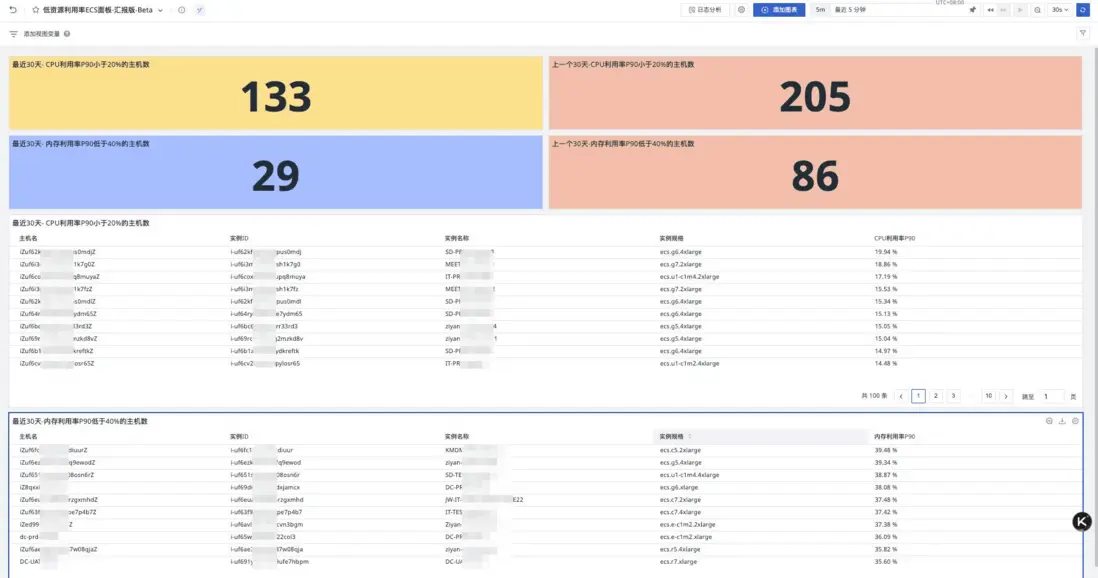
Task: Click the 19.94 % CPU value cell
Action: 886,252
